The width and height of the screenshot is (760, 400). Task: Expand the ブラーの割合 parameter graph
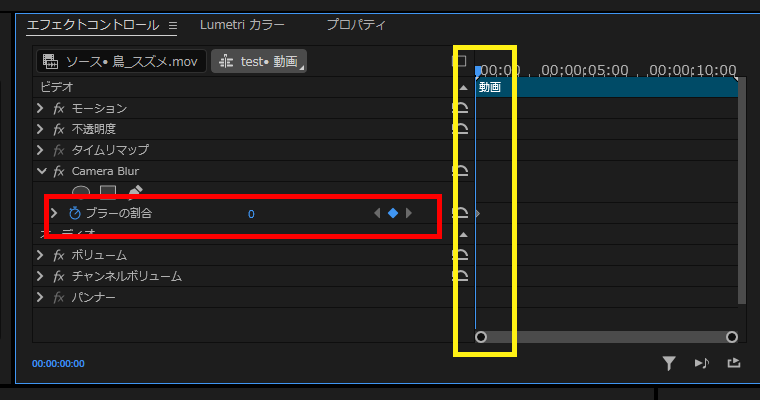[54, 213]
